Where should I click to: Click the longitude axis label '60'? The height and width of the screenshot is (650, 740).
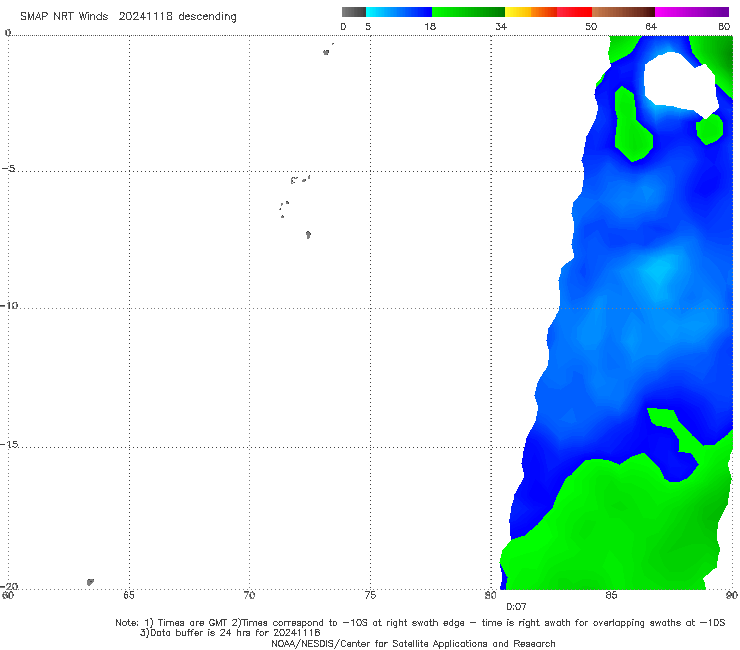pos(8,595)
